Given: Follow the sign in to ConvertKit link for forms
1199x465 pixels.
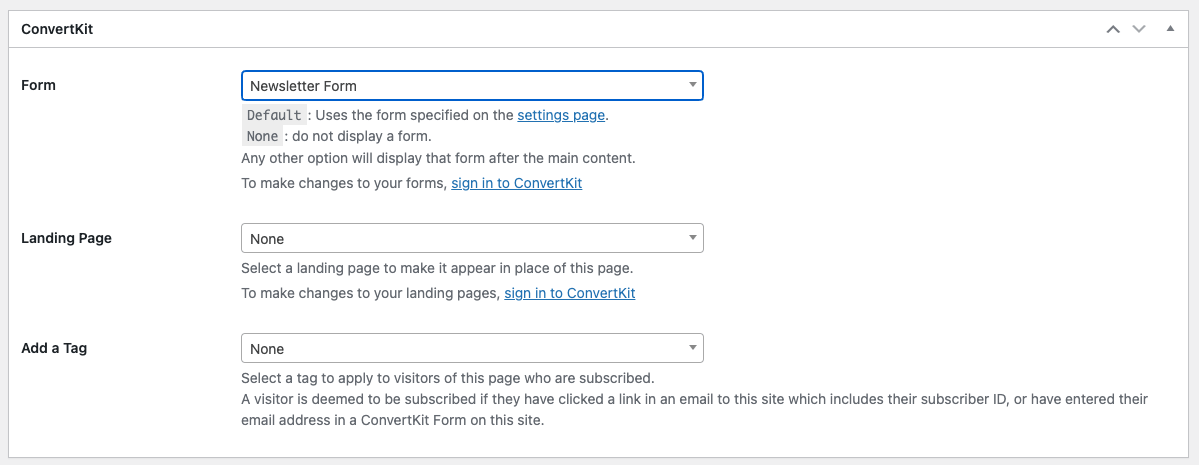Looking at the screenshot, I should [516, 184].
